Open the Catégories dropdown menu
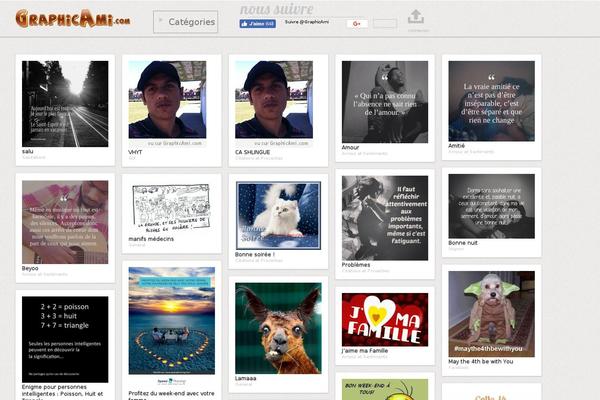This screenshot has height=400, width=600. point(186,22)
